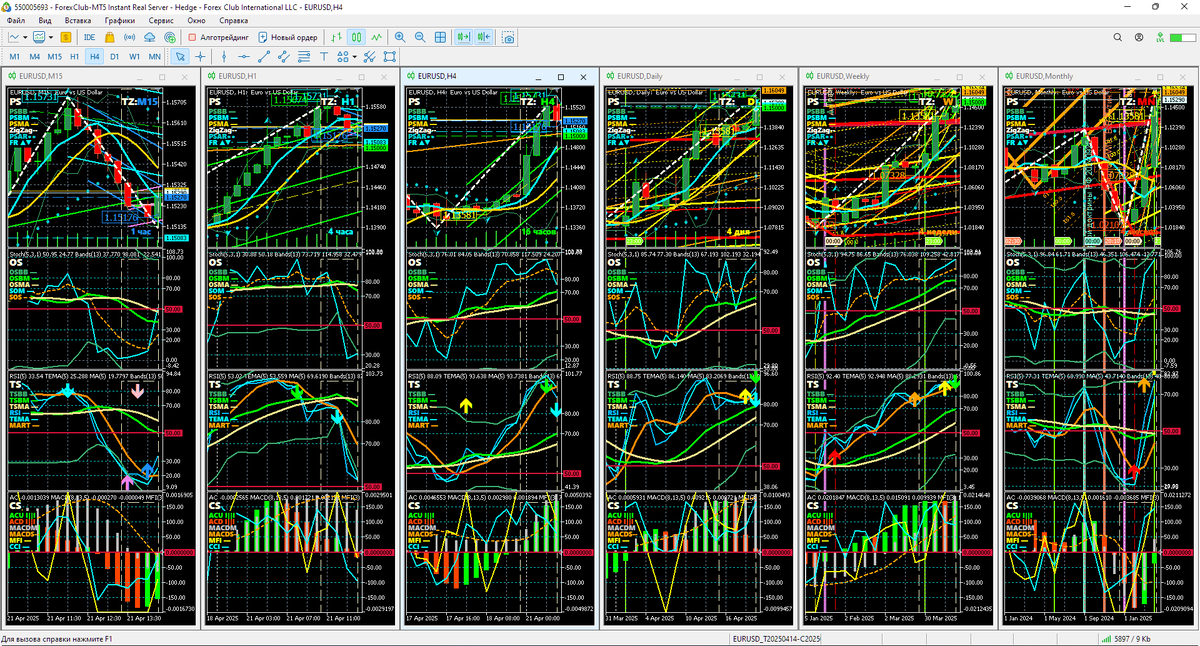The height and width of the screenshot is (646, 1200).
Task: Open the Market shopping bag icon
Action: pyautogui.click(x=110, y=37)
